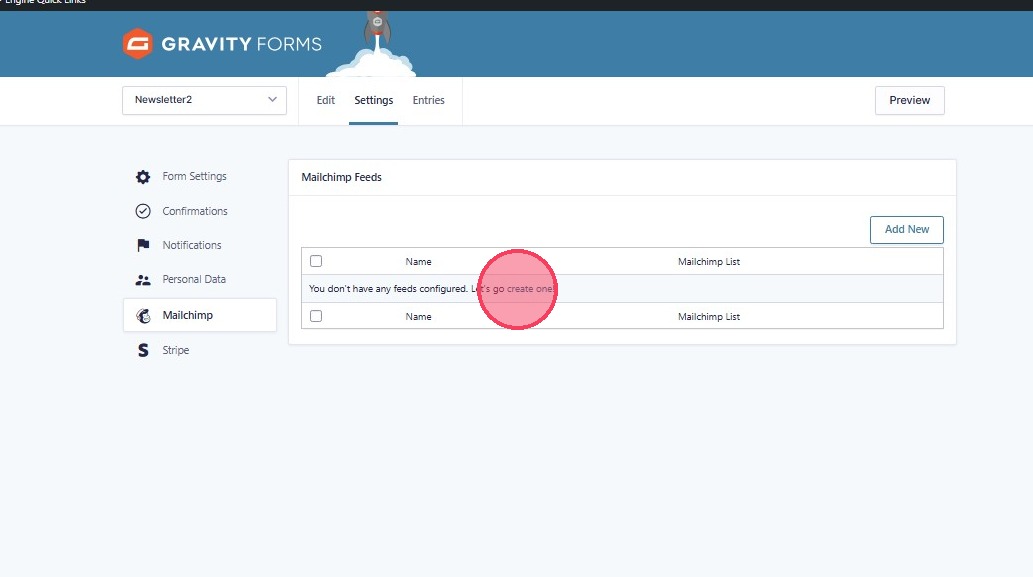Click the Mailchimp Feeds heading
Viewport: 1033px width, 577px height.
(x=341, y=177)
